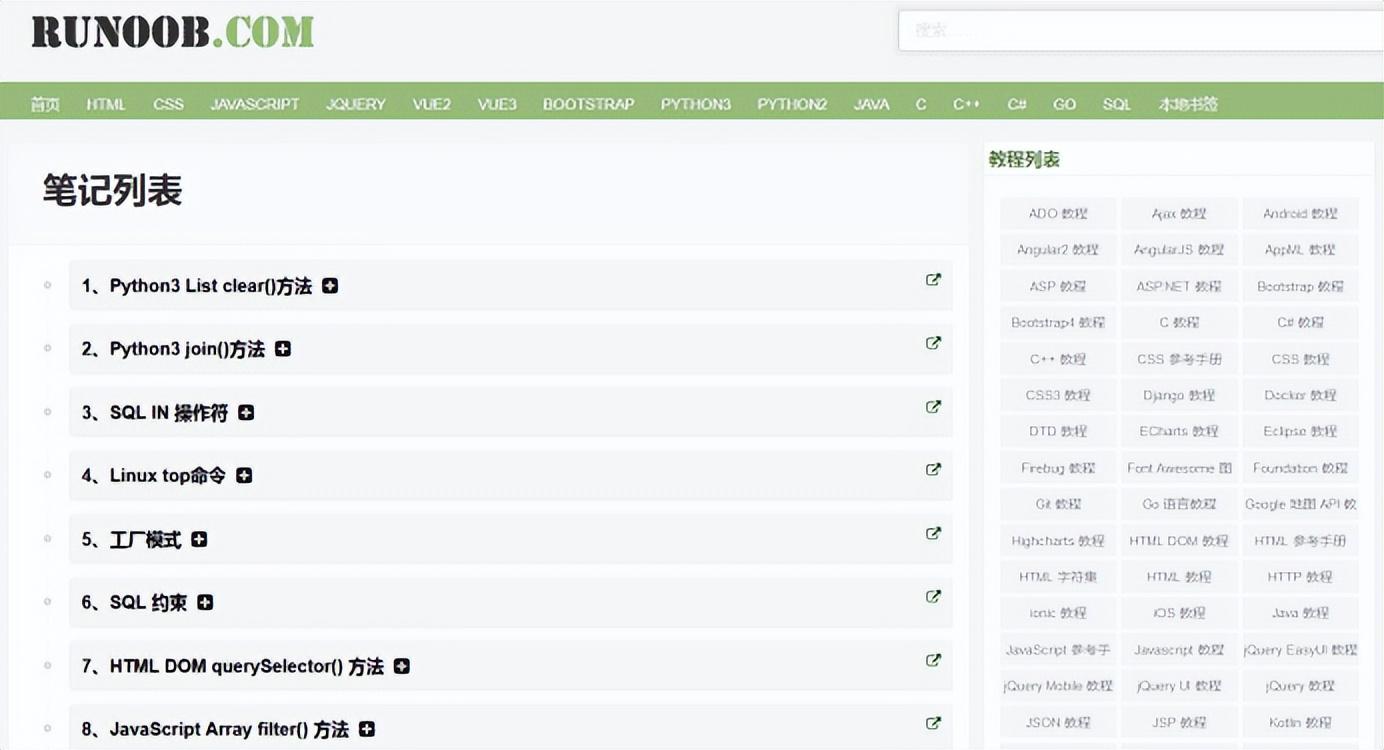Open external link for SQL IN 操作符
The height and width of the screenshot is (750, 1384).
933,407
